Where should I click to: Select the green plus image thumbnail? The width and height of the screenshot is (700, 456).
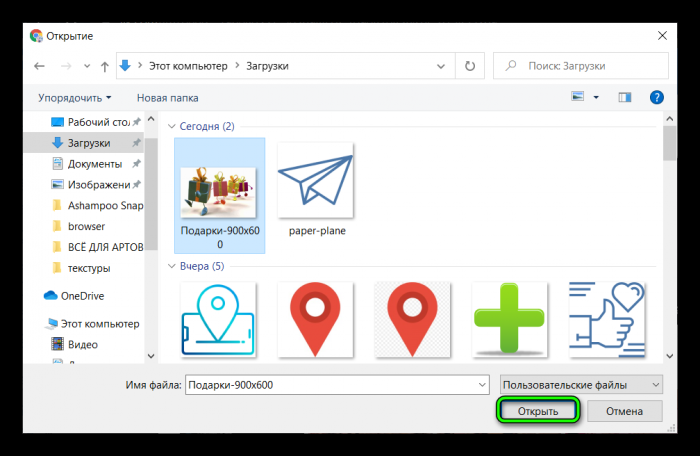pos(509,317)
